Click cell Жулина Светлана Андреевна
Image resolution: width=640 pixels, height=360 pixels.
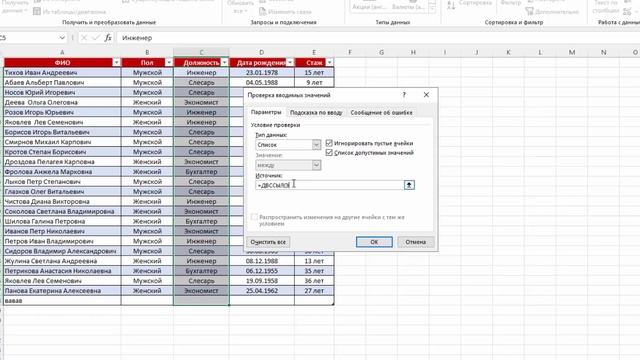tap(62, 261)
